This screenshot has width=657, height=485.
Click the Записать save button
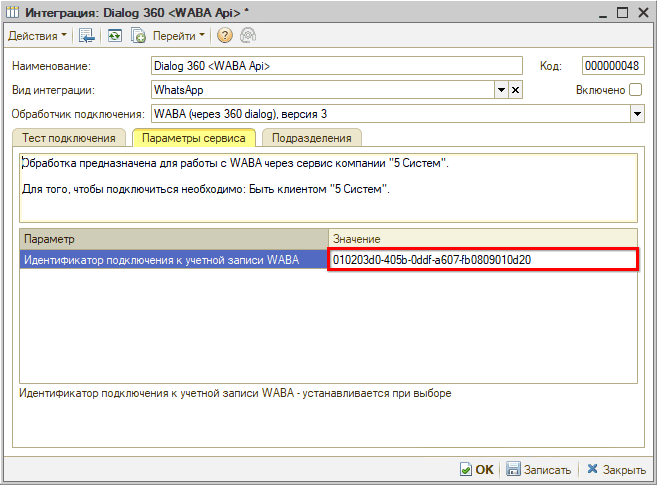[x=539, y=469]
